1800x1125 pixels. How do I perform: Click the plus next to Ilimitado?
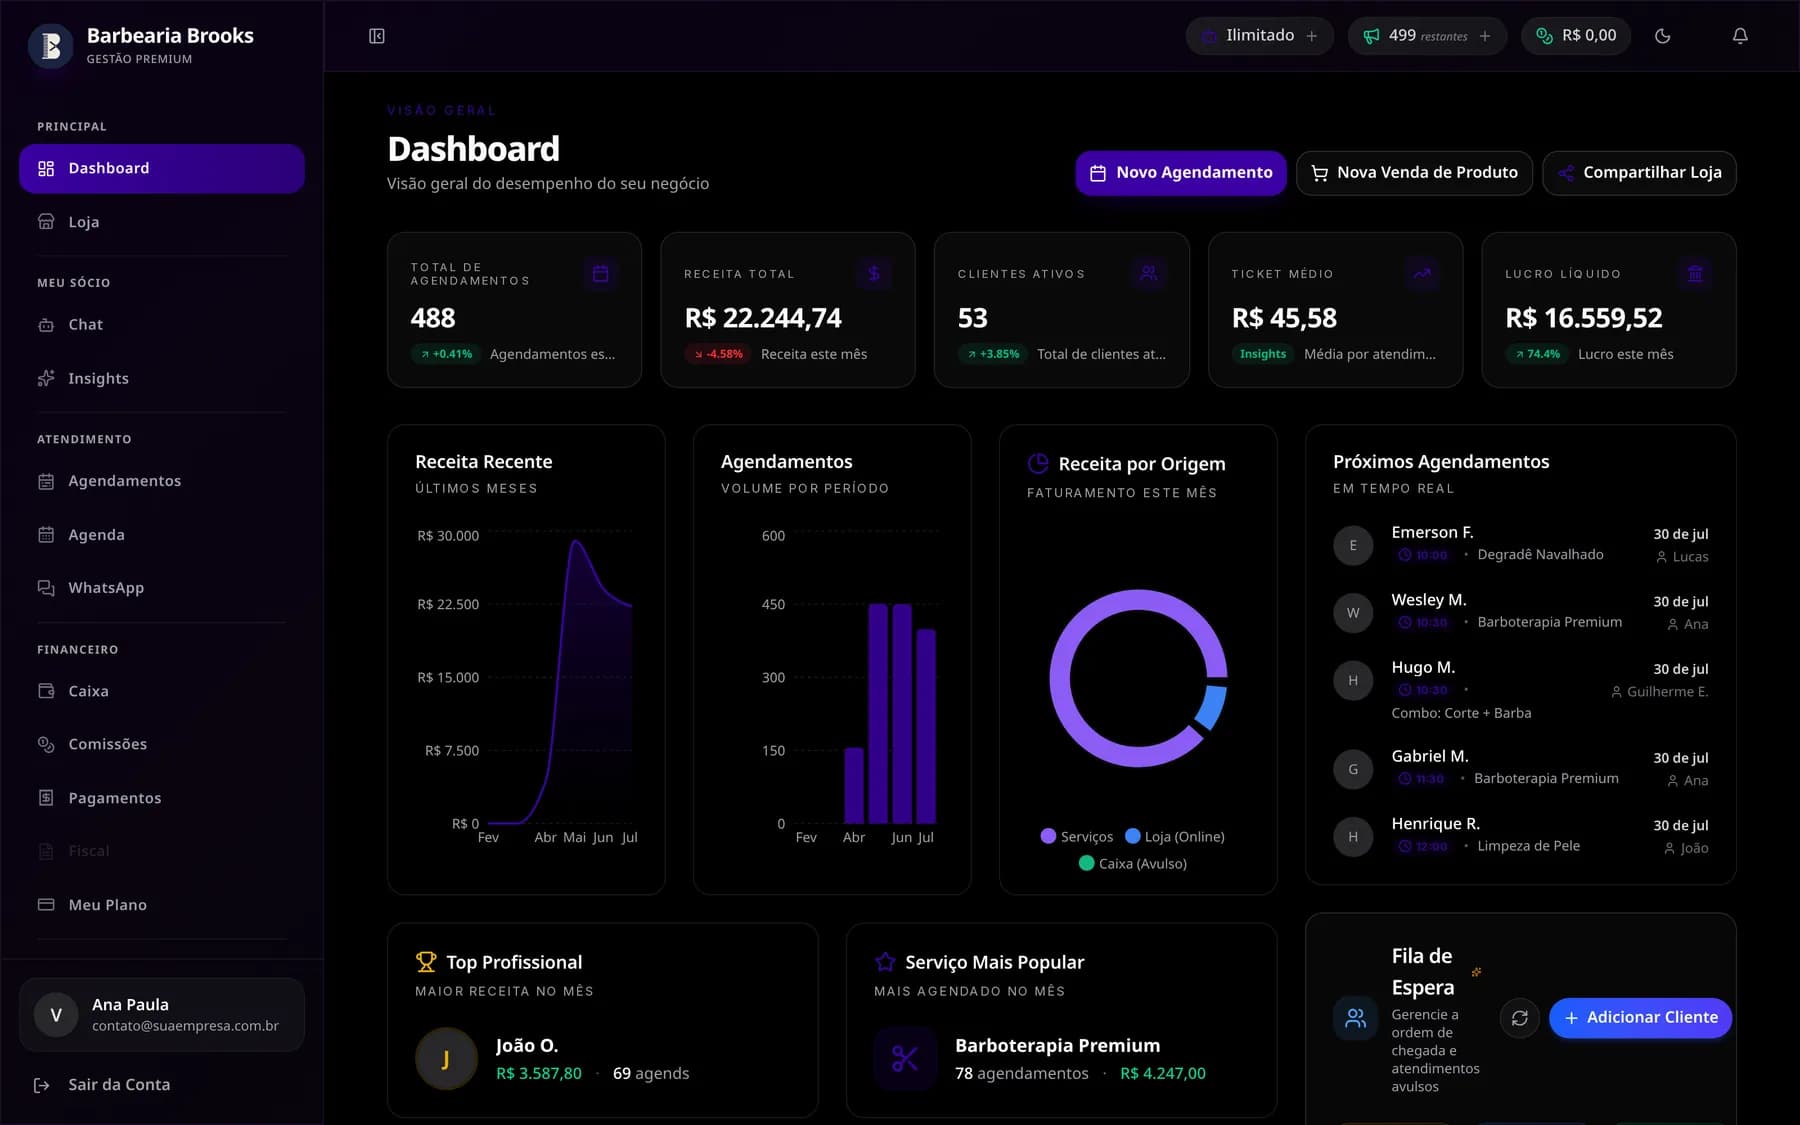click(x=1312, y=36)
